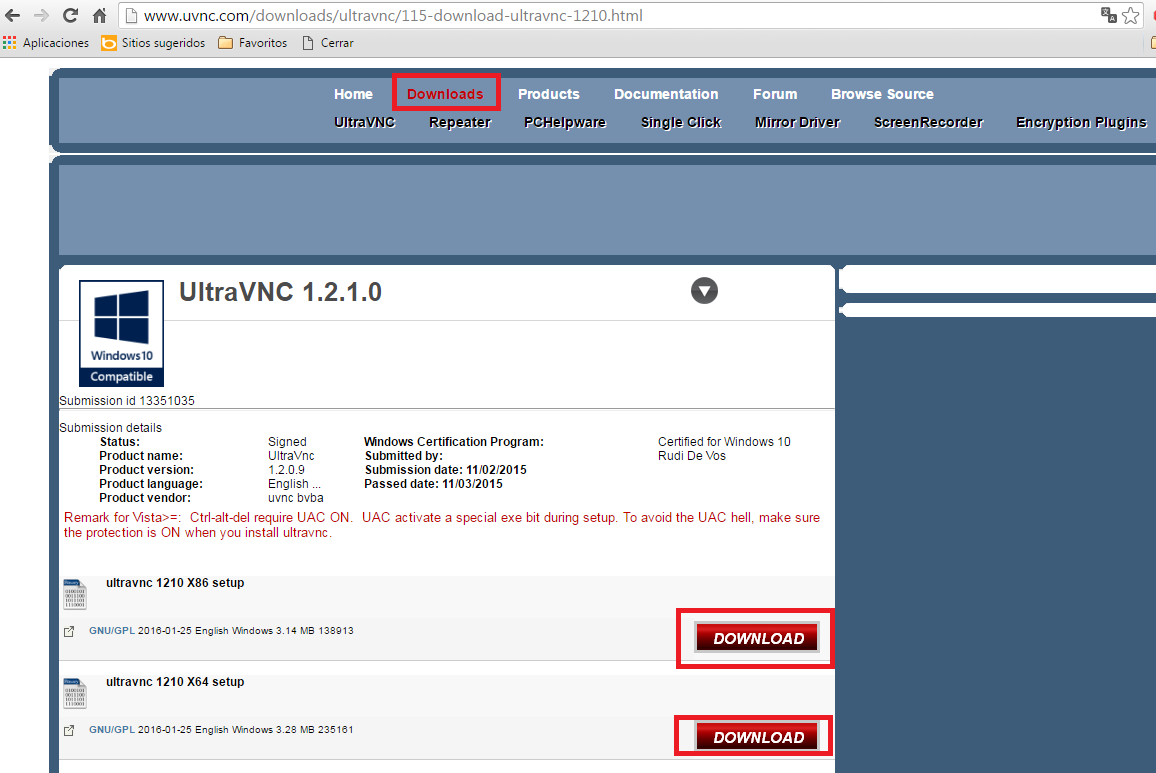The image size is (1156, 773).
Task: Click the back navigation arrow
Action: (x=14, y=15)
